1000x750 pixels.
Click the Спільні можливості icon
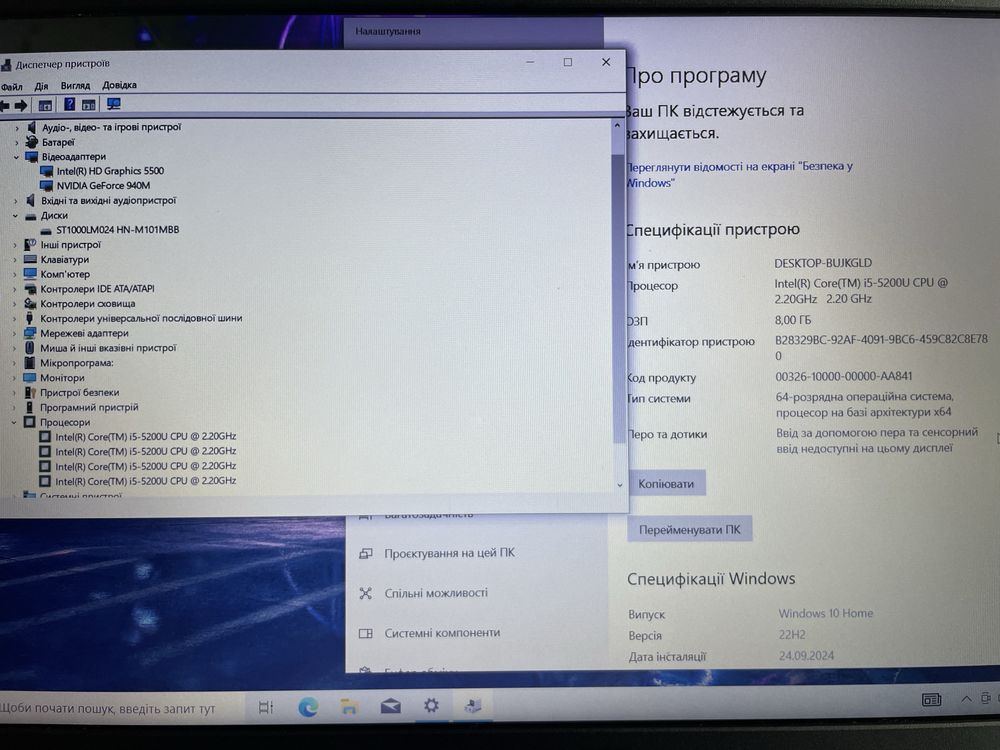pos(365,594)
